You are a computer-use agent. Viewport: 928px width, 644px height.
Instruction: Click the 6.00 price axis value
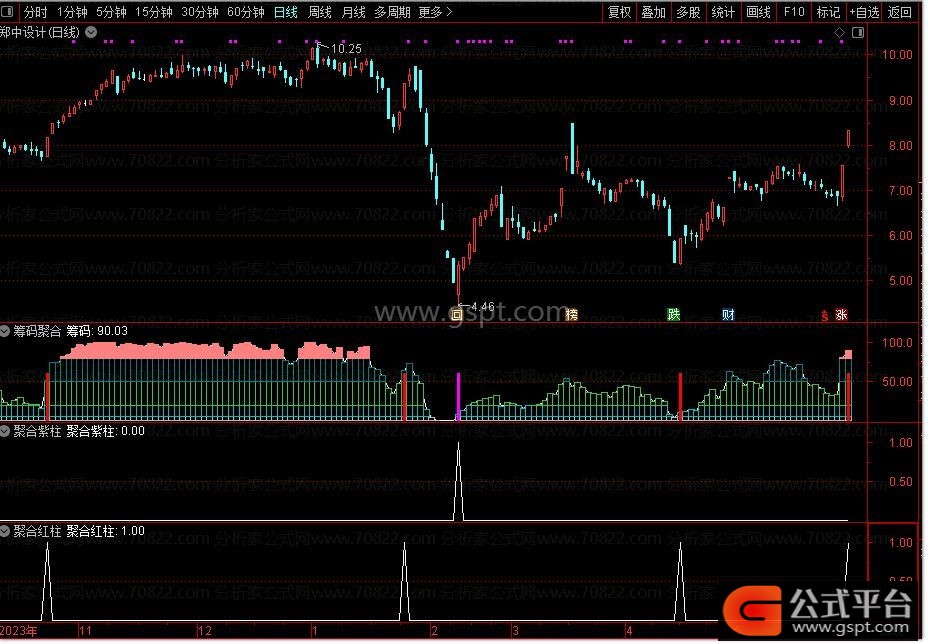click(x=900, y=236)
